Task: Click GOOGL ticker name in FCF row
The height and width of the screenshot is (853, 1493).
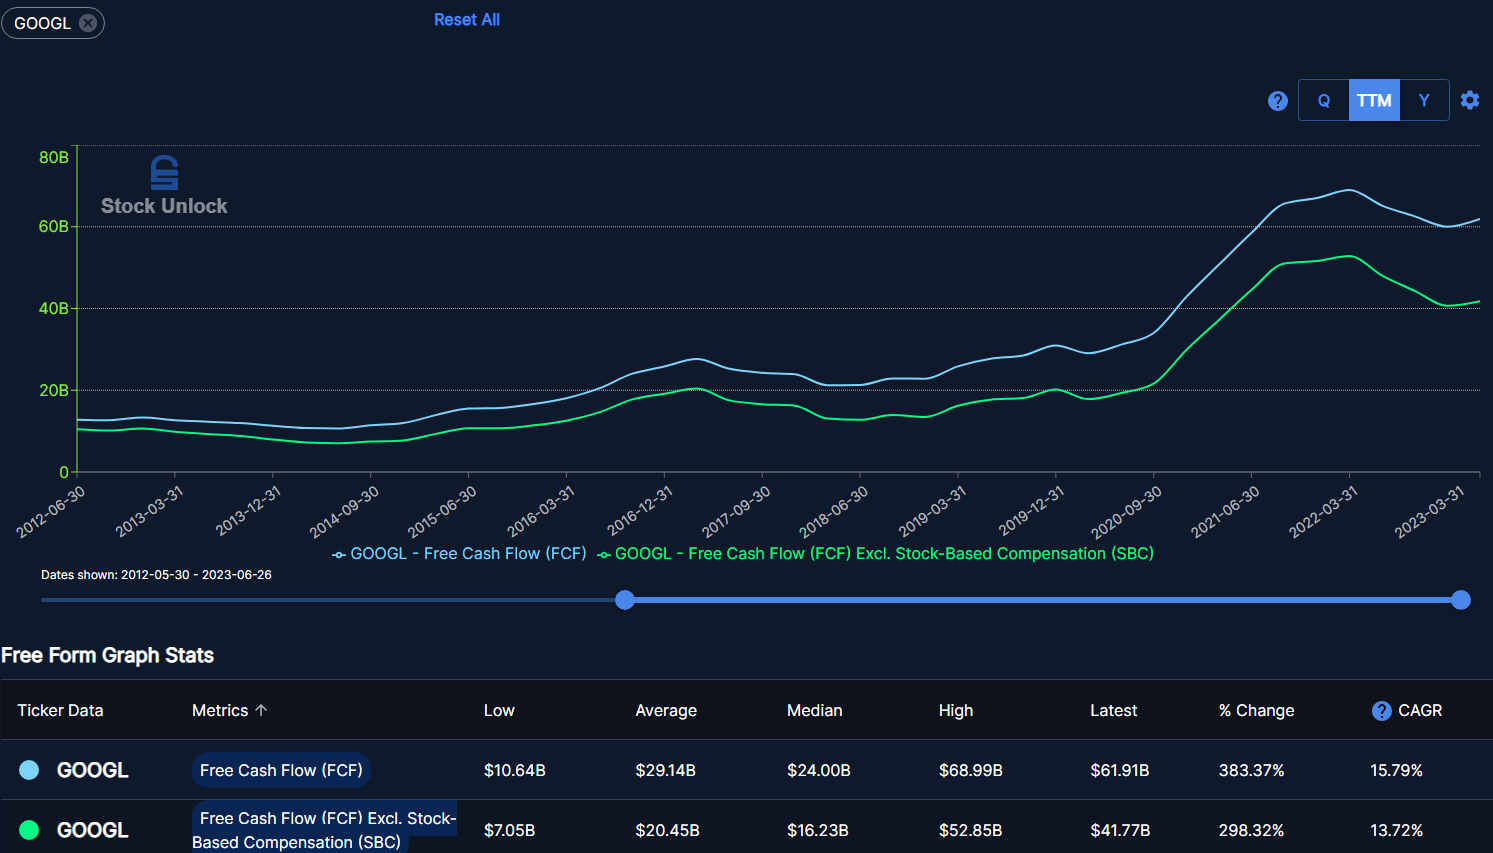Action: (x=93, y=770)
